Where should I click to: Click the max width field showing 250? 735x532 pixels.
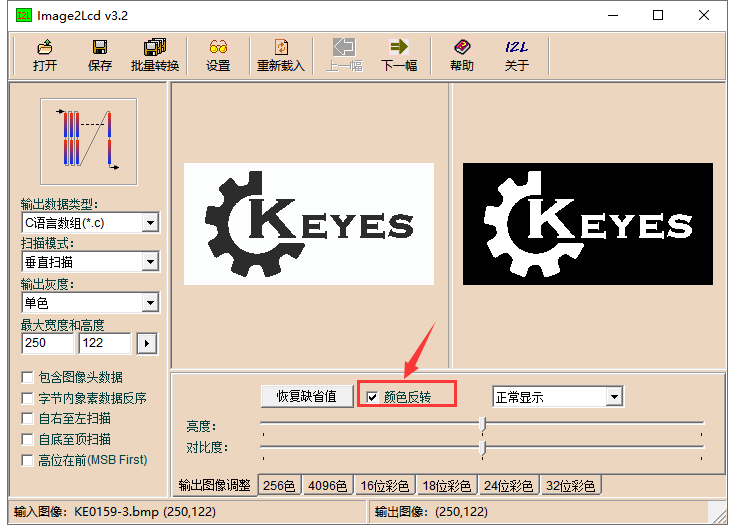coord(47,344)
